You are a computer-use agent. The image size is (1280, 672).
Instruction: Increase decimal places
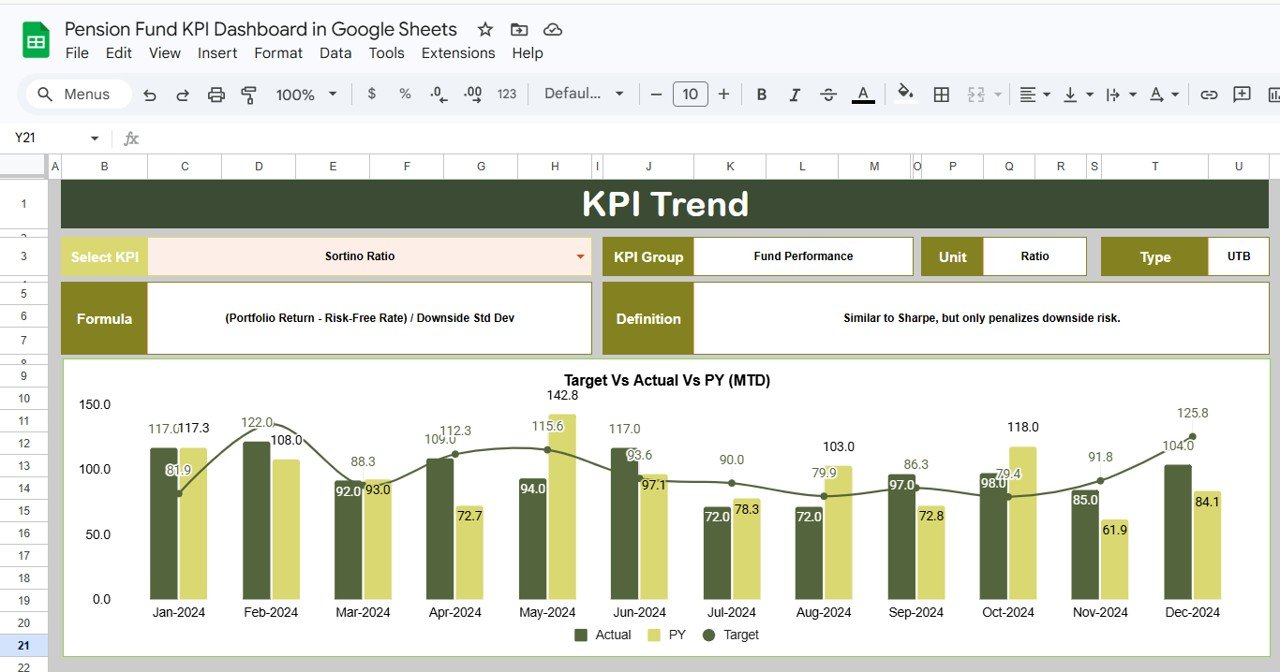coord(471,94)
